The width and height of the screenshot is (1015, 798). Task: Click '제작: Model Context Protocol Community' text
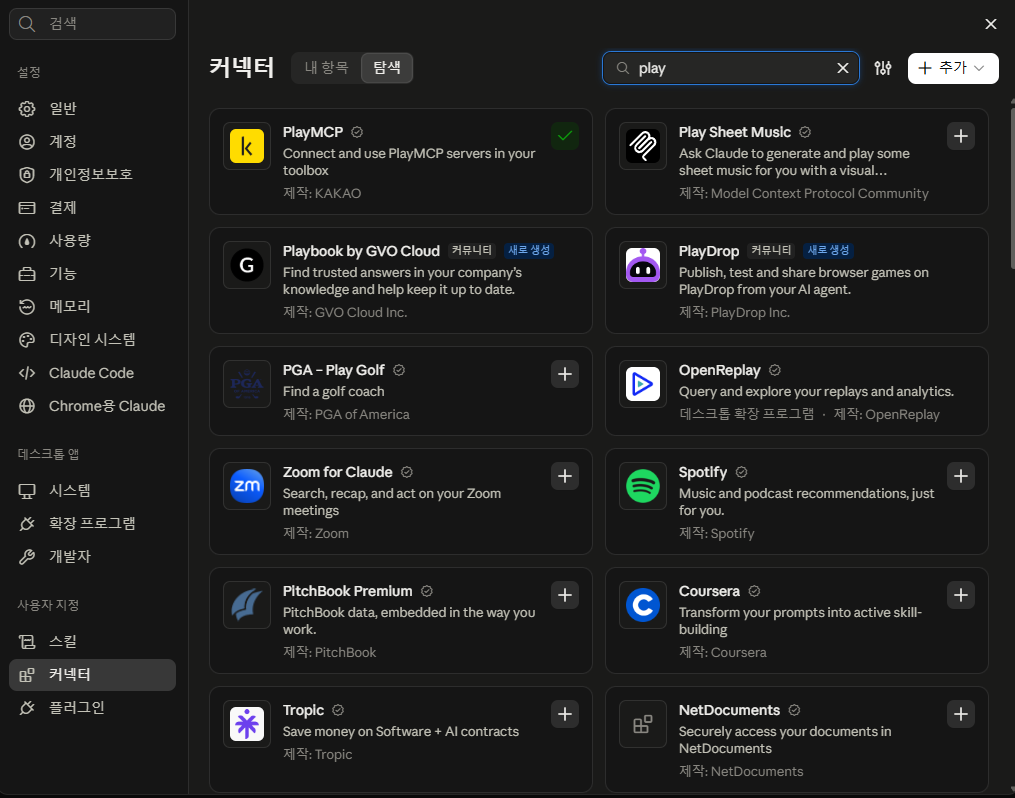[x=803, y=194]
